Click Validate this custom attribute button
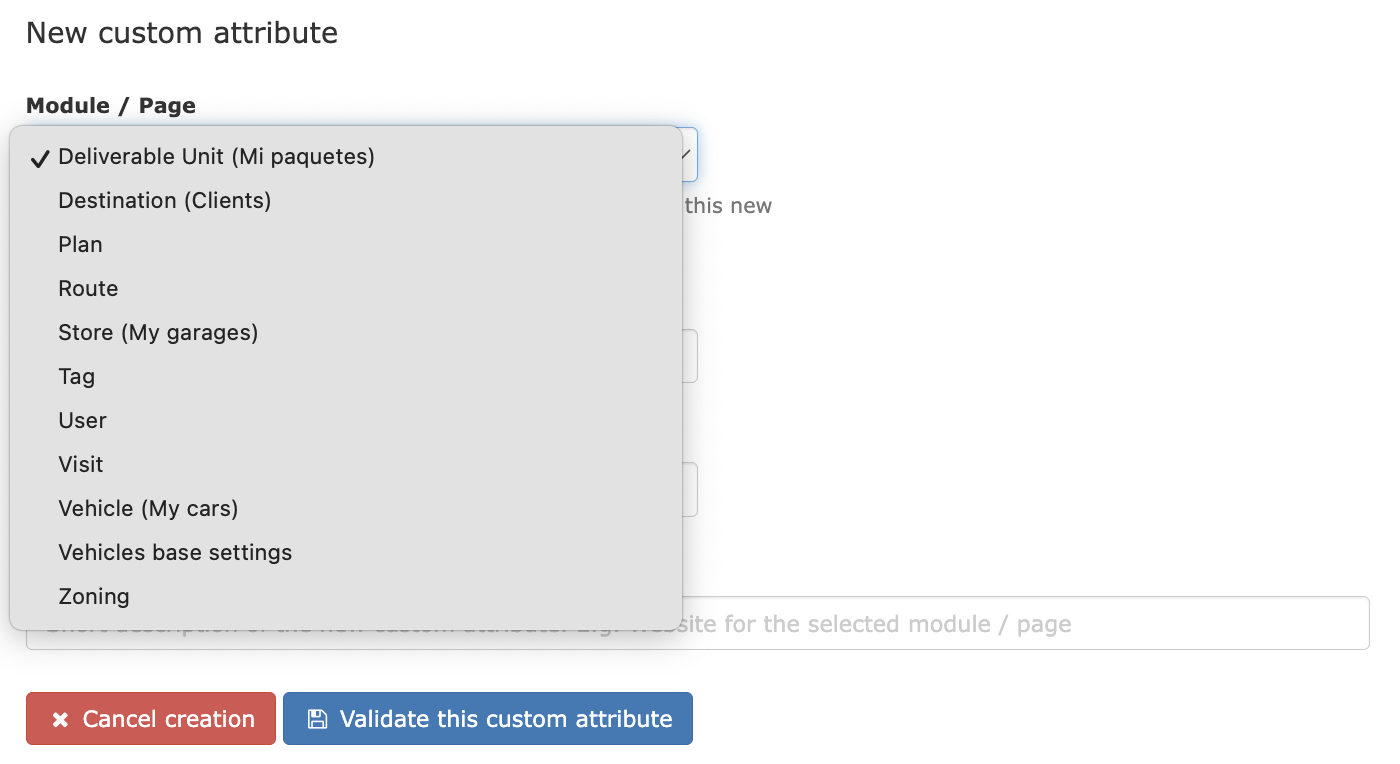Screen dimensions: 1400x764 point(487,719)
